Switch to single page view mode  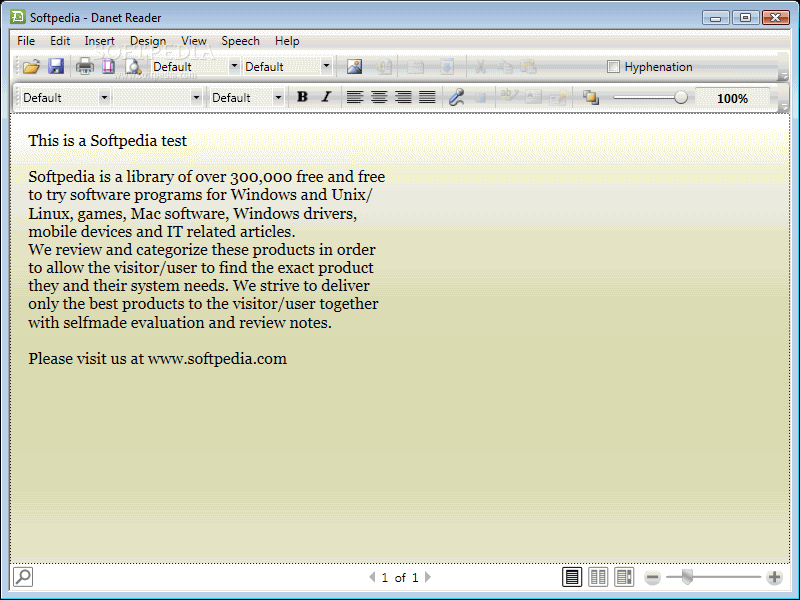tap(572, 577)
